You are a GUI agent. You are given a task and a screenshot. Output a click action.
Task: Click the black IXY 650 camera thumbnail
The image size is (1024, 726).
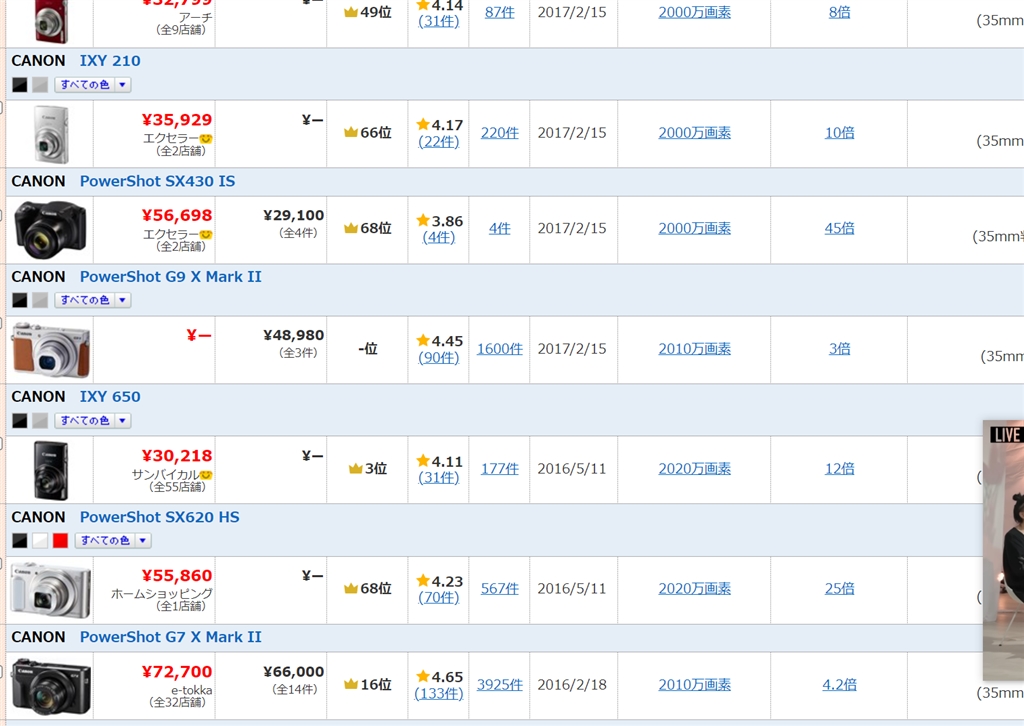51,470
